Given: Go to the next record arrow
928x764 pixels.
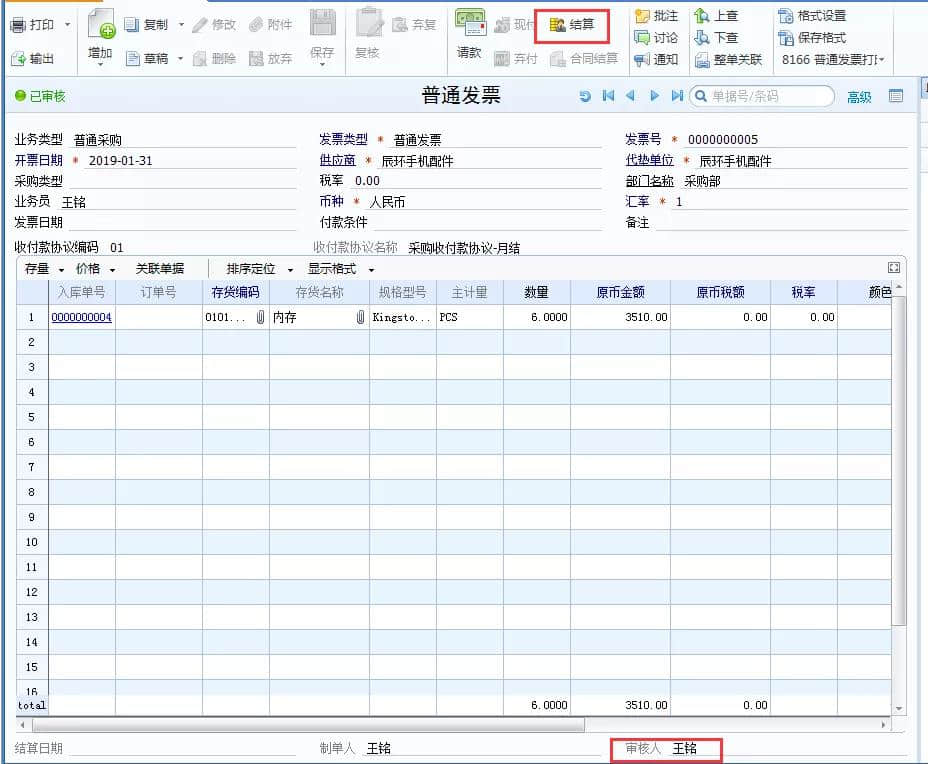Looking at the screenshot, I should tap(654, 96).
